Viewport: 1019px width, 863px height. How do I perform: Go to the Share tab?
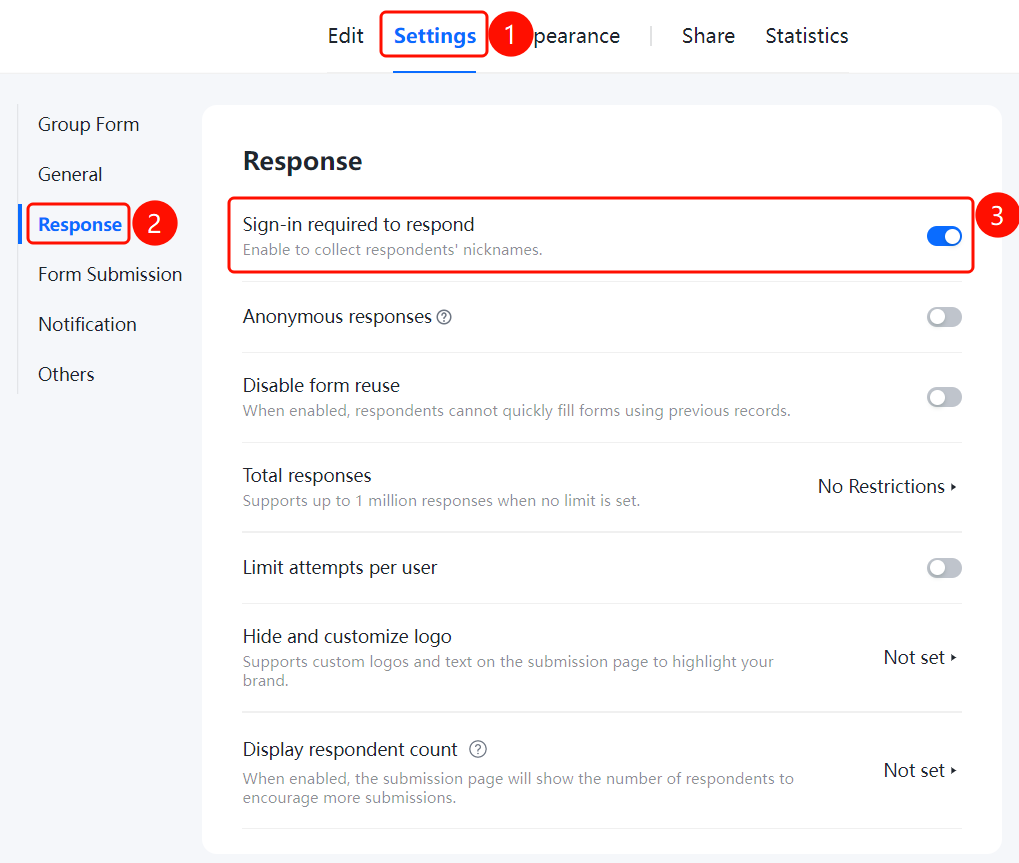pos(708,36)
